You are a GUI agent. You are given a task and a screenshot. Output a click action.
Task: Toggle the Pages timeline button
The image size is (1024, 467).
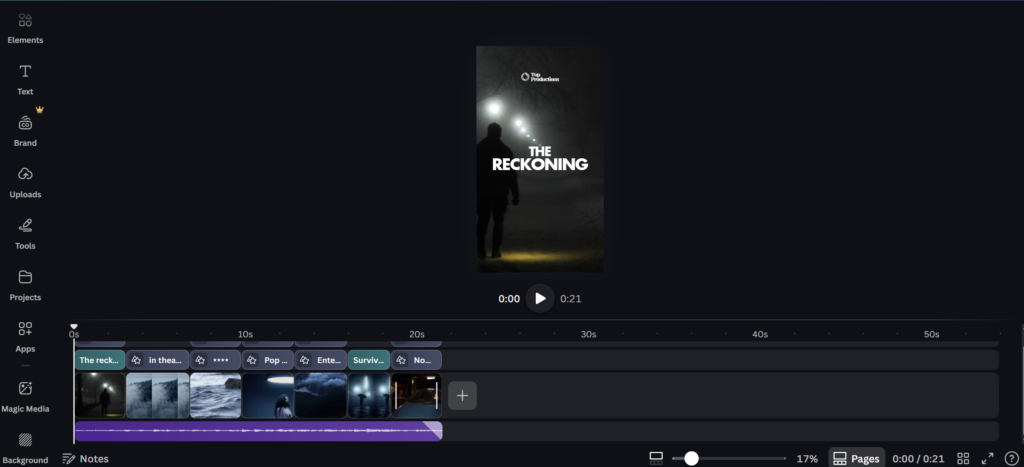coord(857,459)
